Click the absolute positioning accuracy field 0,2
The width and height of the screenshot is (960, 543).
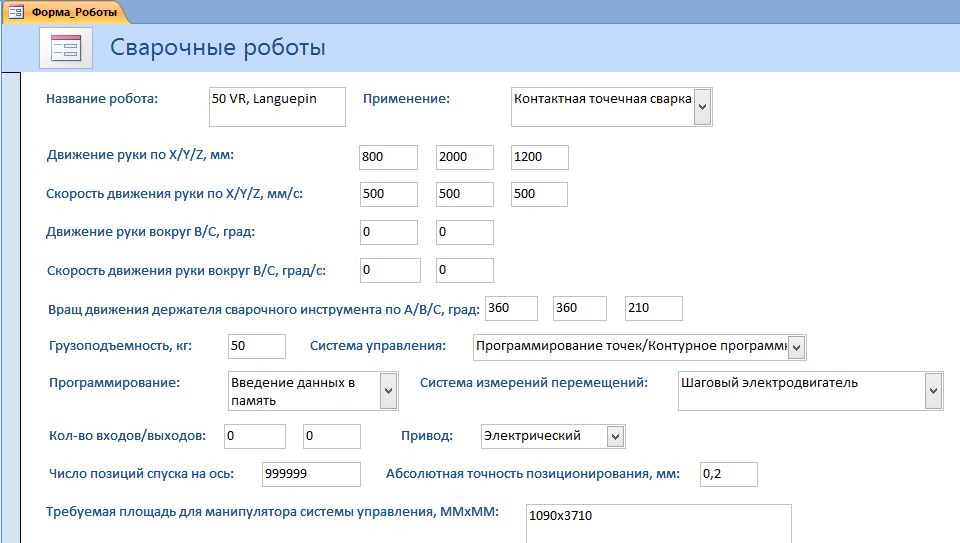pyautogui.click(x=728, y=474)
